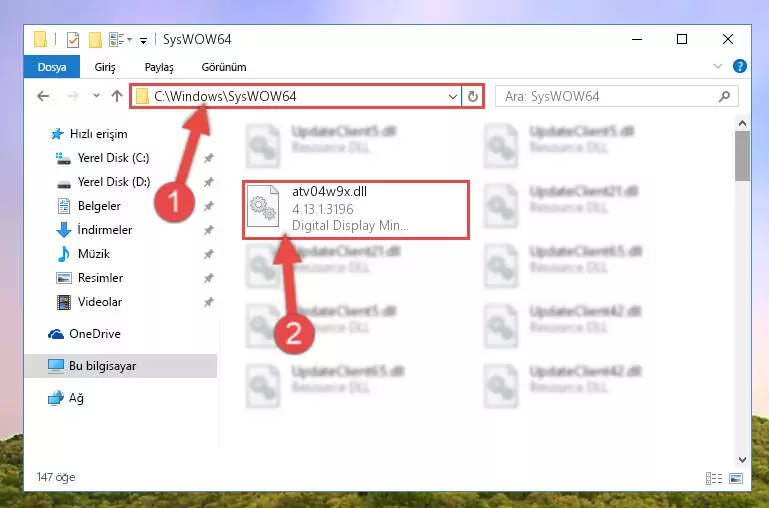Click the Properties quick access icon with the checkmark
Viewport: 769px width, 508px height.
(x=73, y=39)
